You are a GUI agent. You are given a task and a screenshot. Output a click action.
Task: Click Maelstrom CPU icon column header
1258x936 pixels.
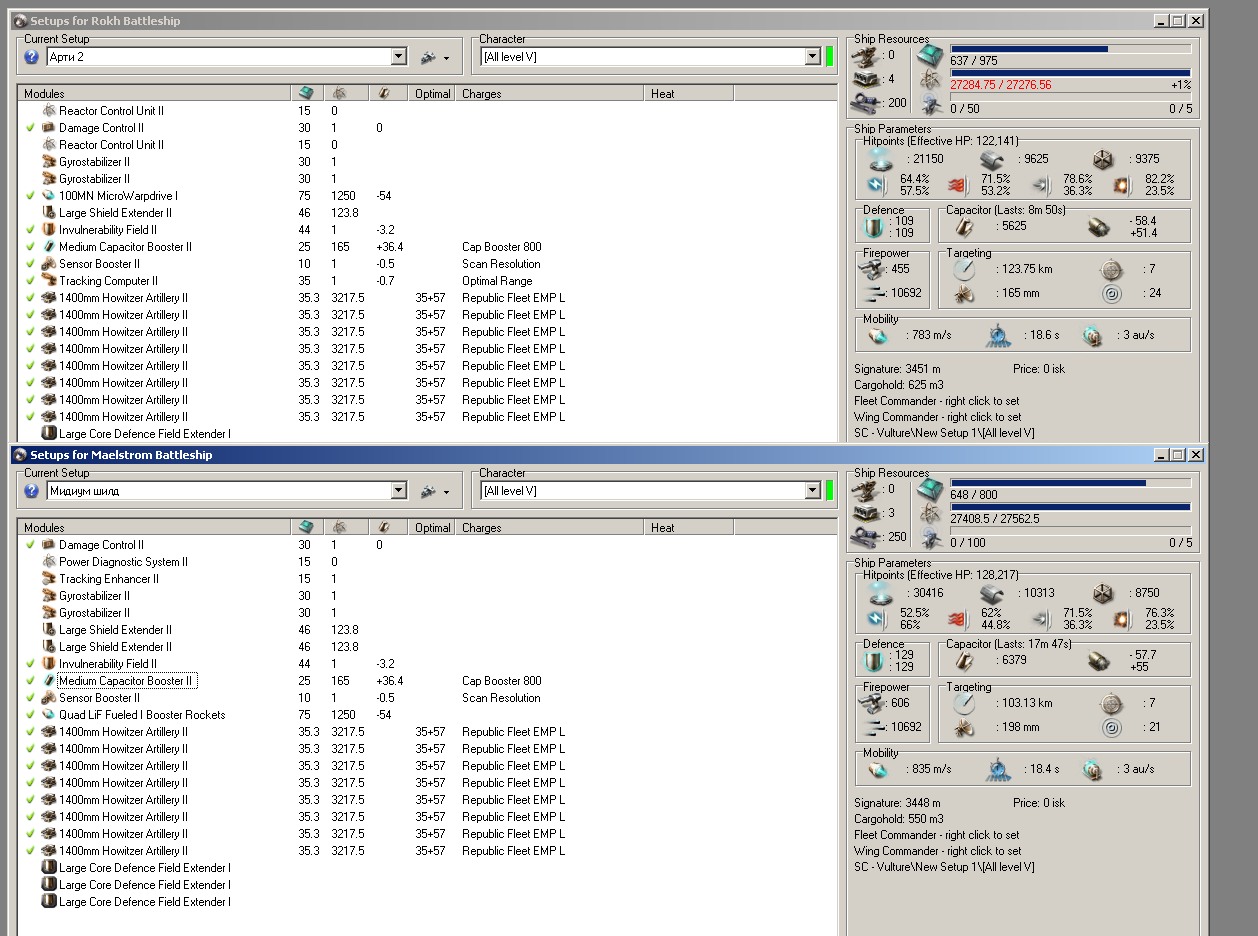(307, 527)
